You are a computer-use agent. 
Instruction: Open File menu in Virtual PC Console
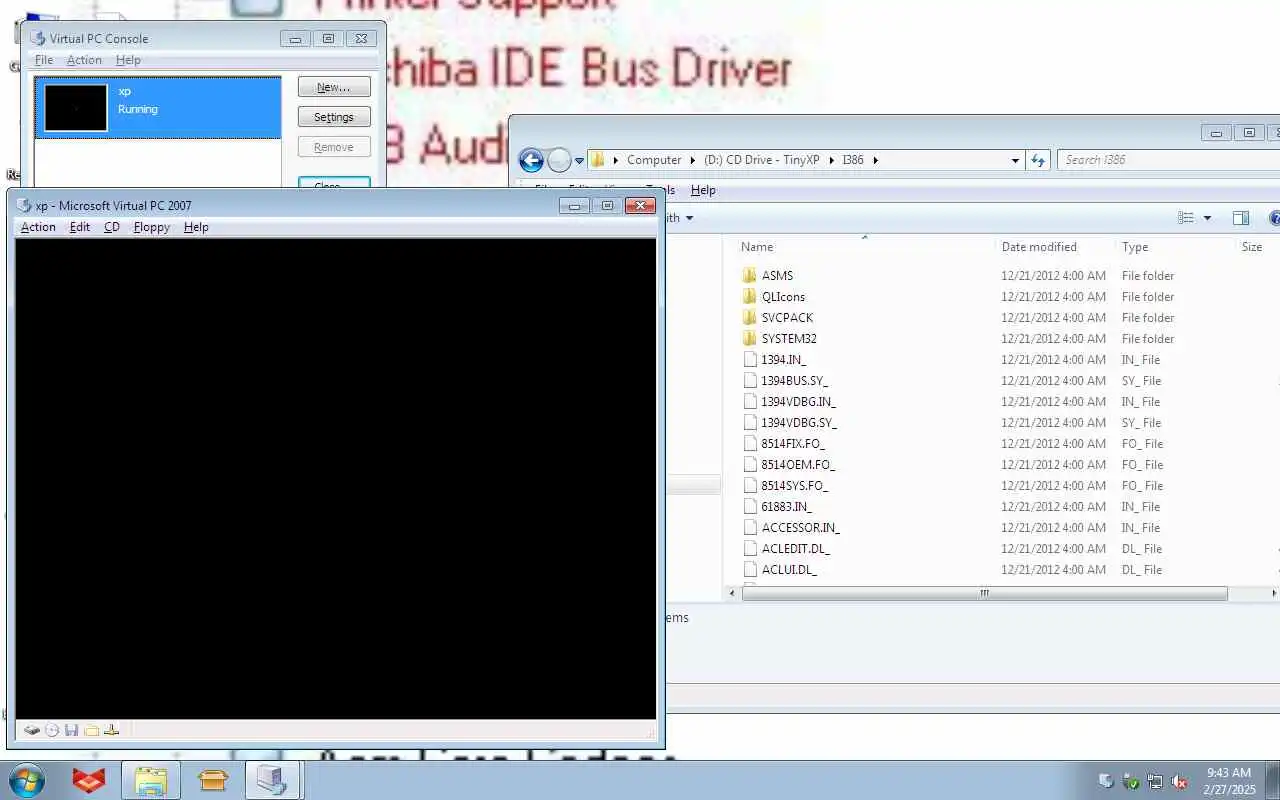coord(44,60)
